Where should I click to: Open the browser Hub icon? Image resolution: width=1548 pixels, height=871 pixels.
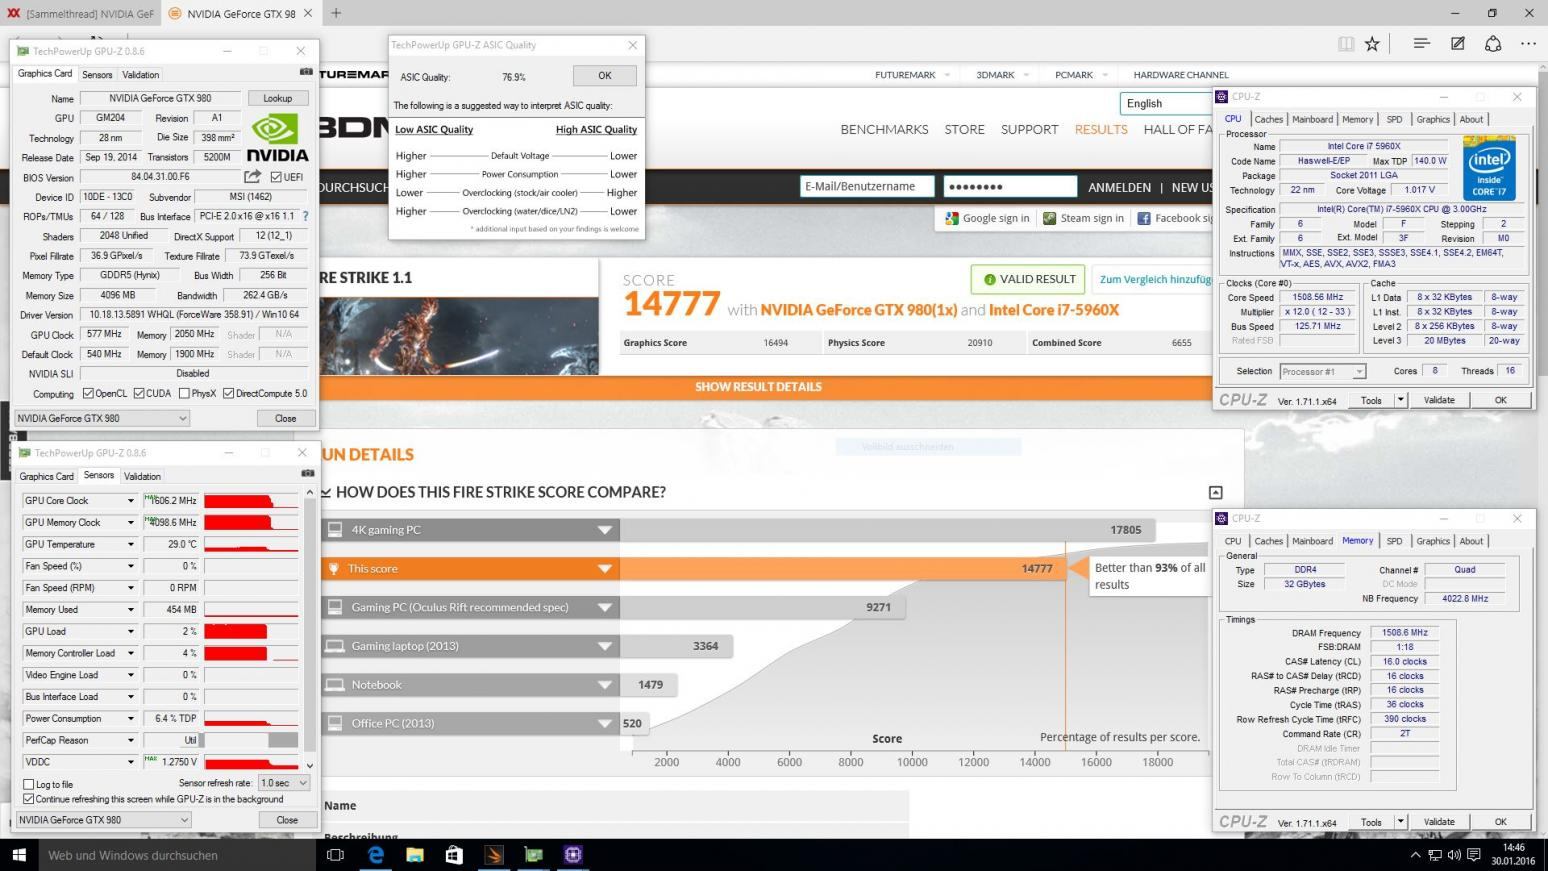[x=1421, y=43]
